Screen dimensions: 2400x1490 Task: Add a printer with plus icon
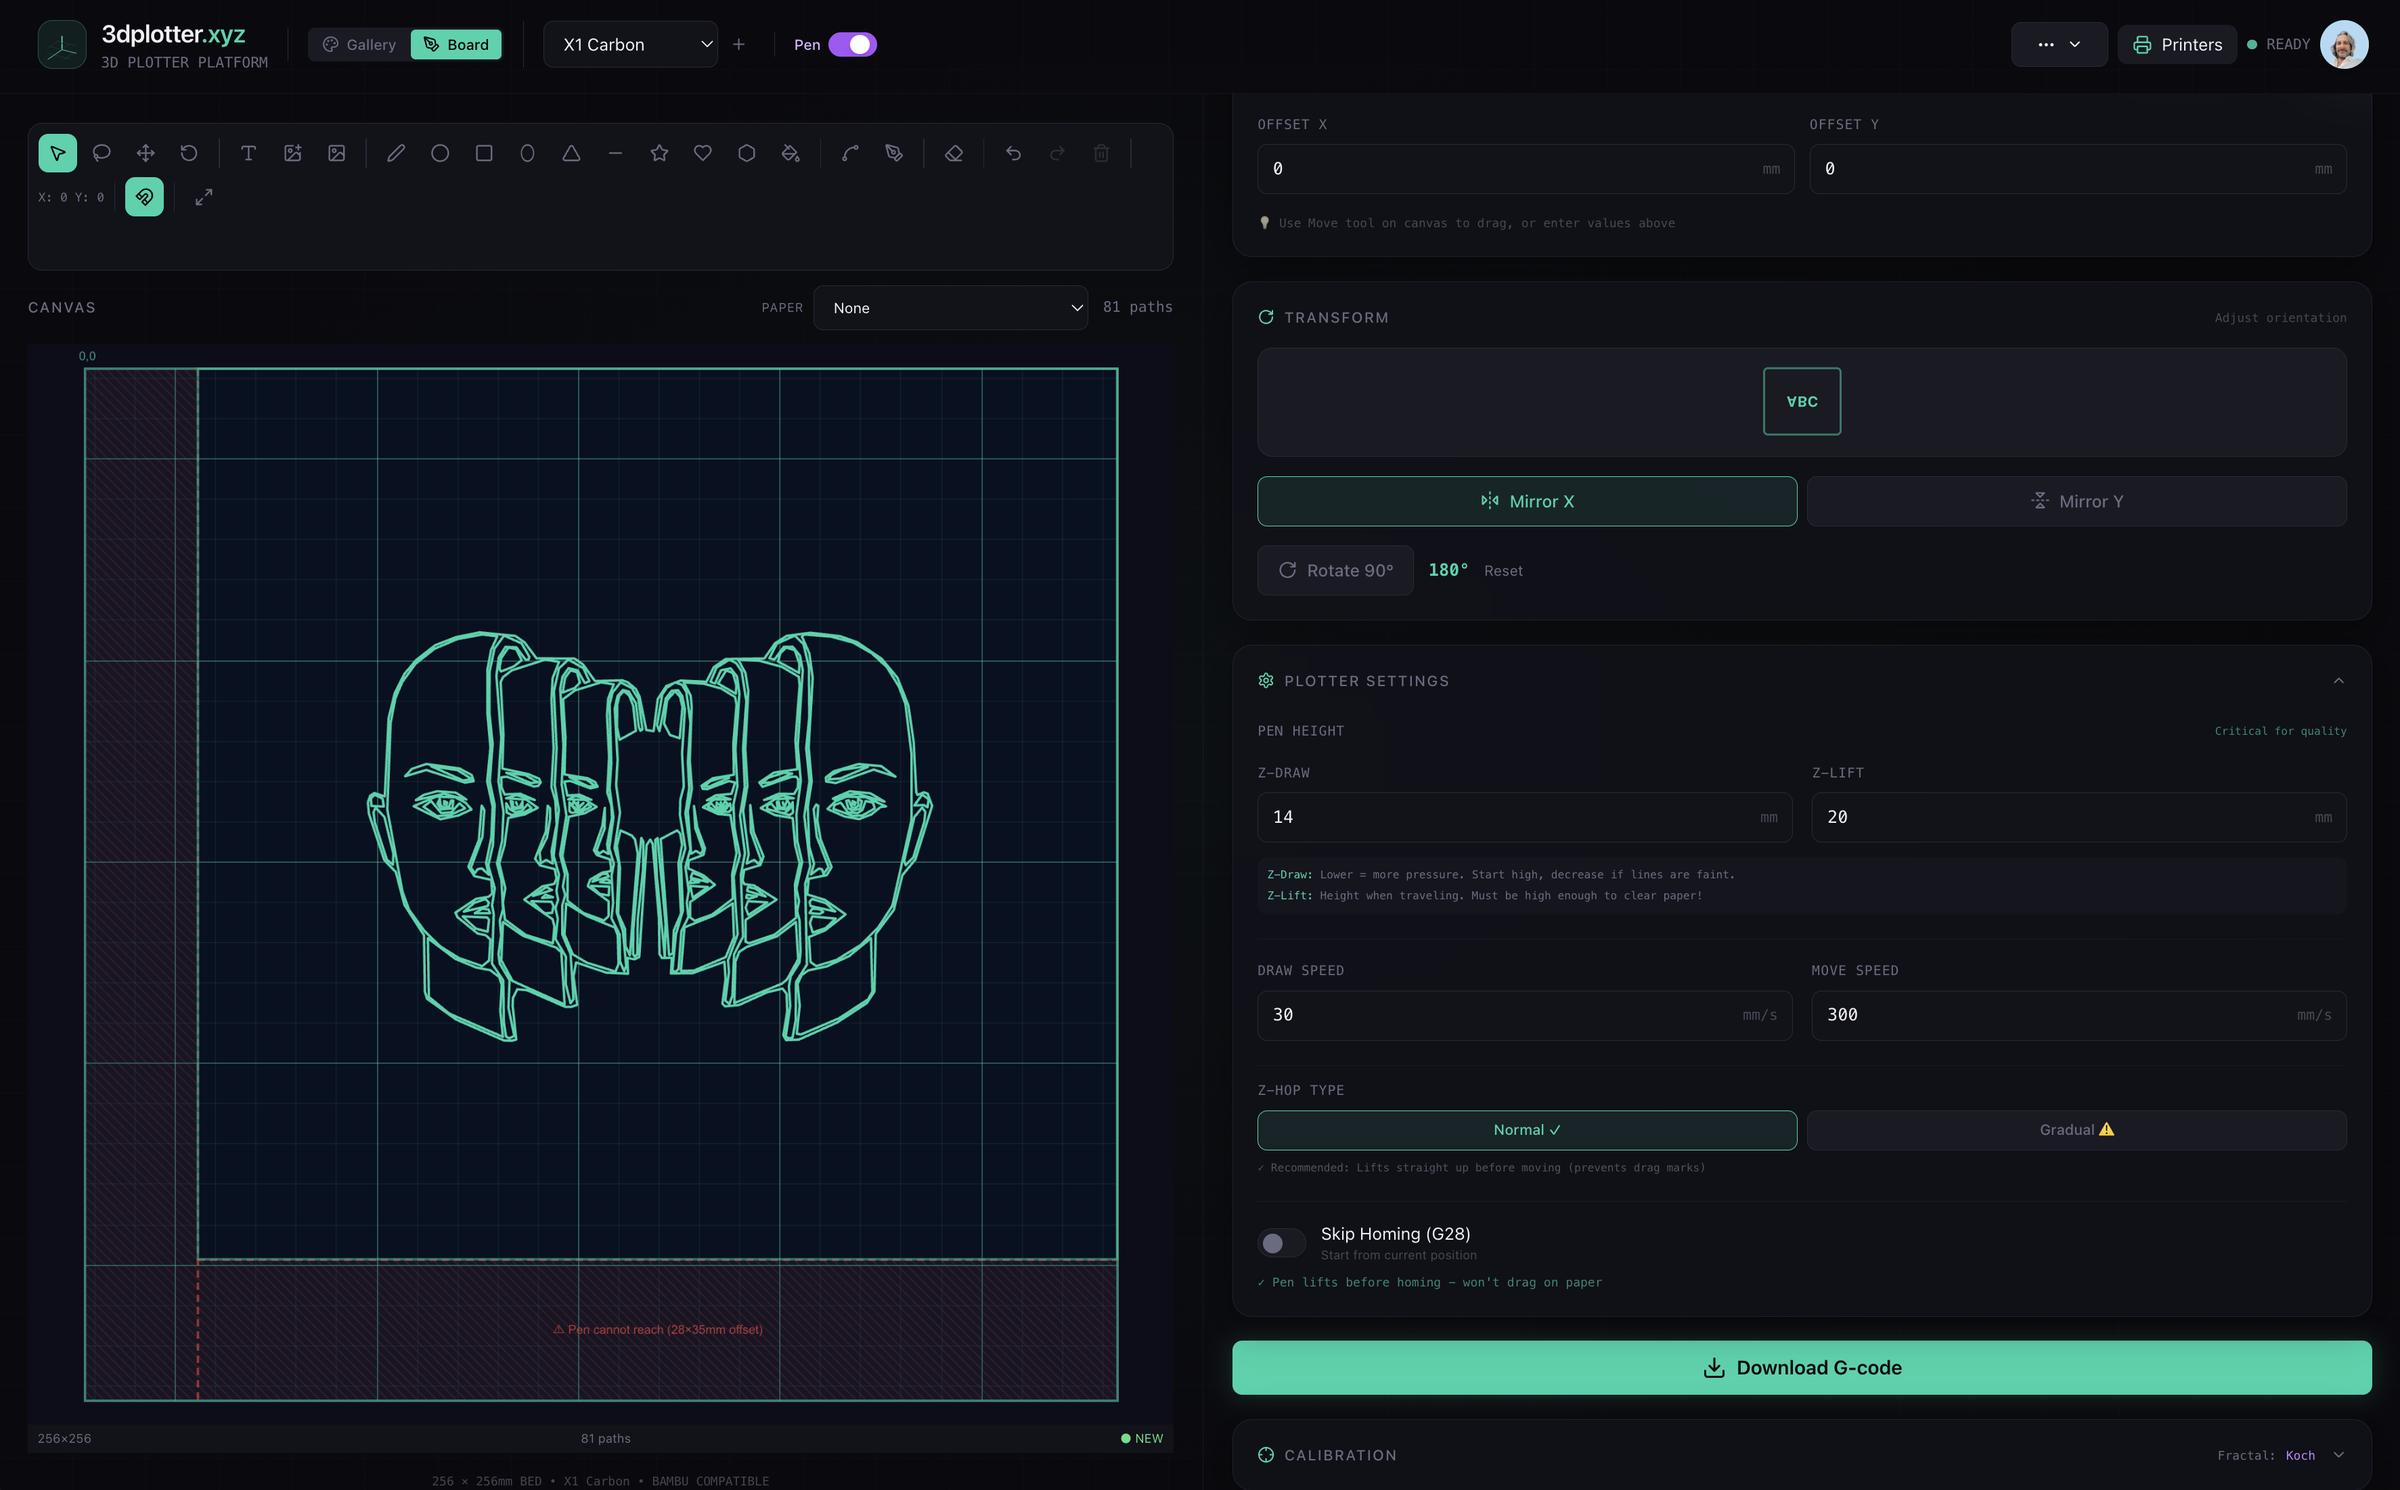[739, 44]
